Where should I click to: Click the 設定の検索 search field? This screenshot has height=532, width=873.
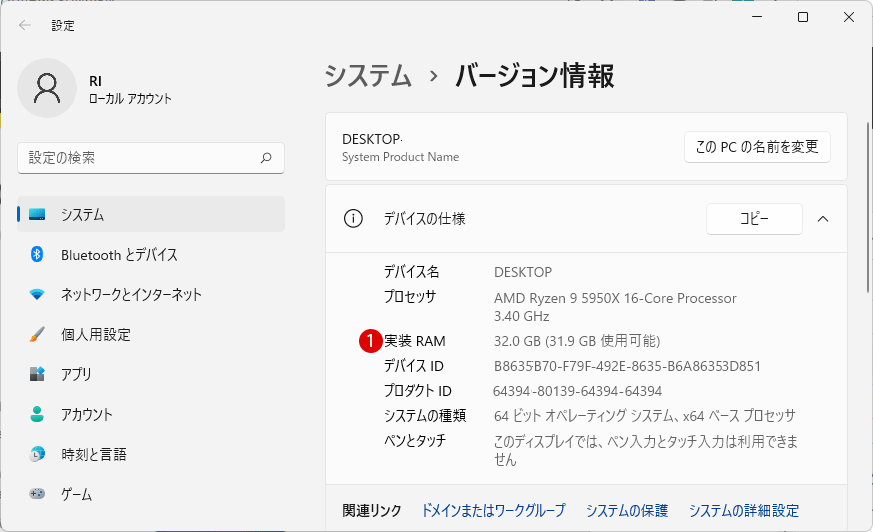coord(151,158)
